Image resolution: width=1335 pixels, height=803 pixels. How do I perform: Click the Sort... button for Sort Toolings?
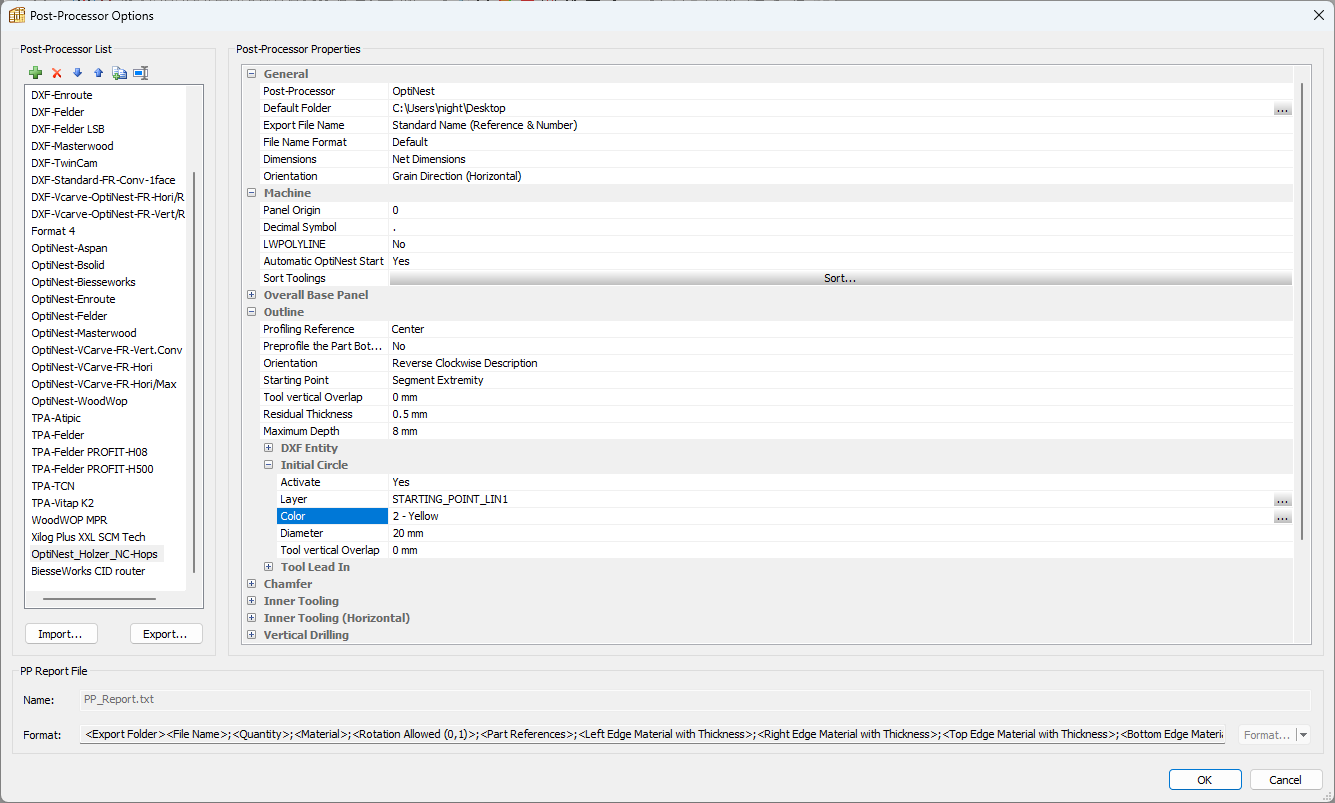pos(840,279)
